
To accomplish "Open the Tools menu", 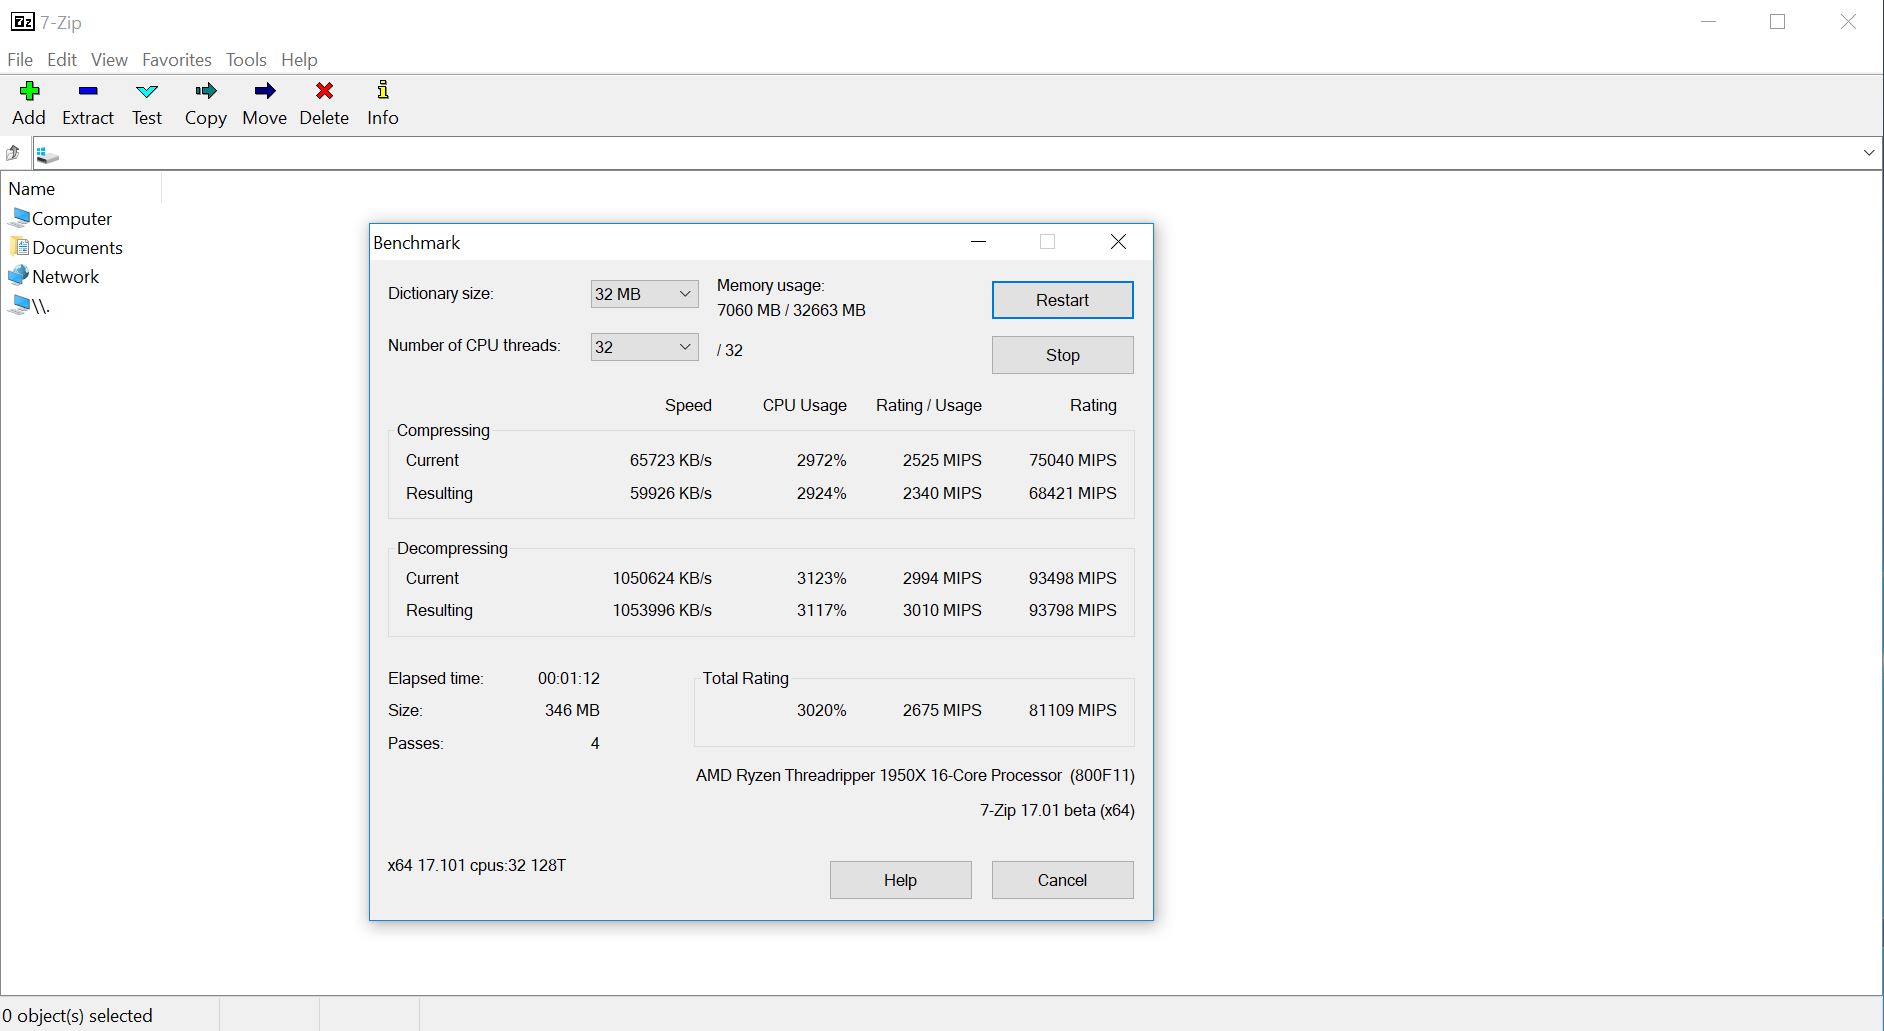I will pyautogui.click(x=246, y=60).
